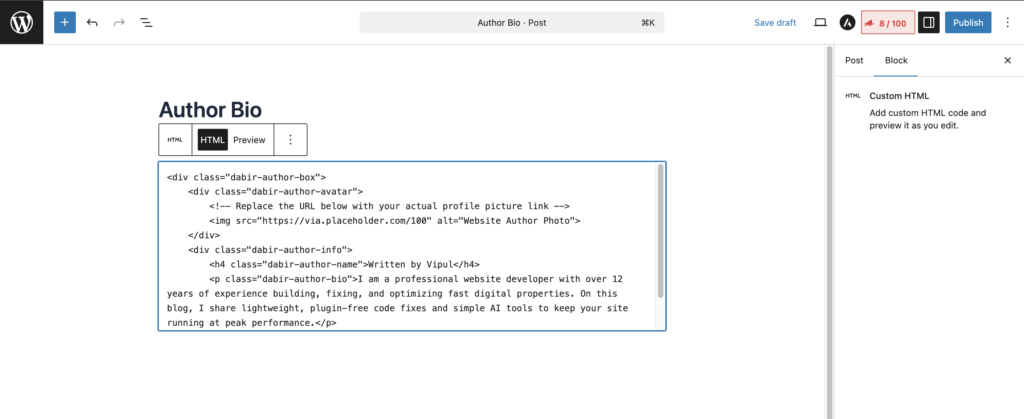Screen dimensions: 1024x419
Task: Select the dabir-author-info div line
Action: (270, 250)
